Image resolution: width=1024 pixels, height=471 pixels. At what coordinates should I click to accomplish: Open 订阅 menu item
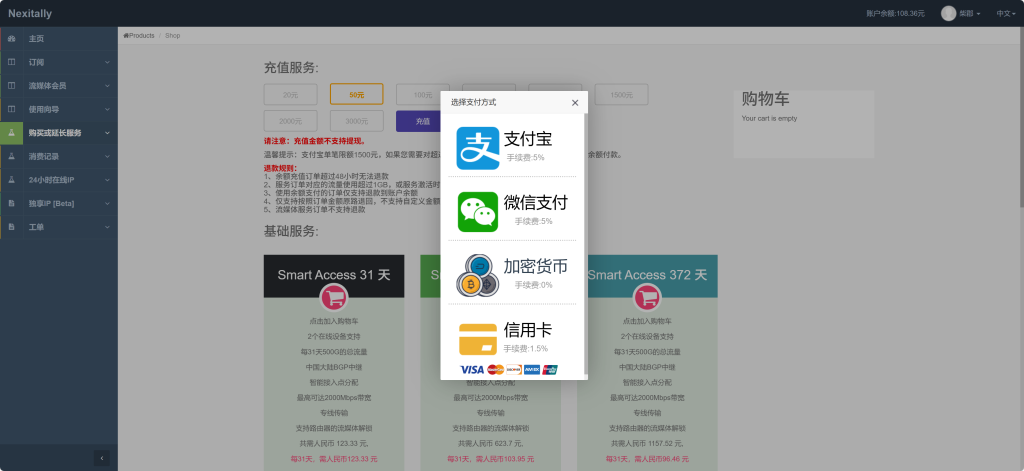[59, 62]
